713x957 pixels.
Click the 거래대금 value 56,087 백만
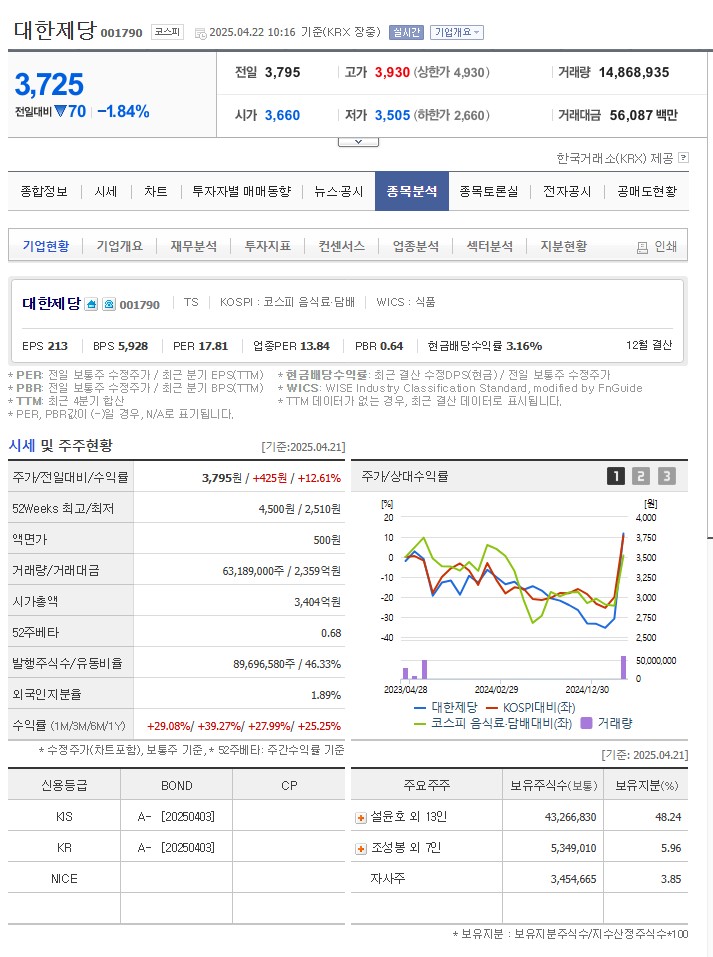643,115
